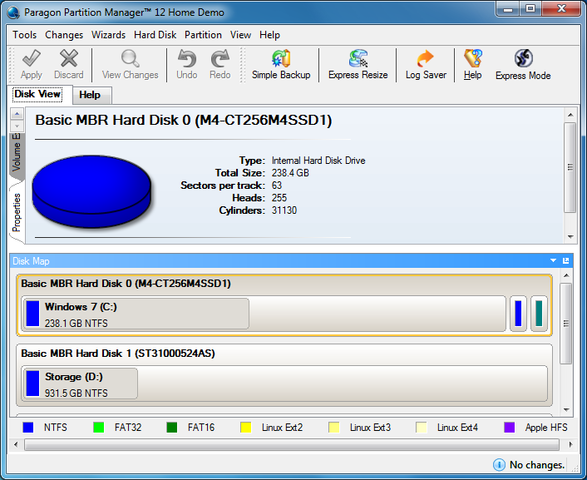Click the FAT16 dark green swatch
This screenshot has height=480, width=587.
pos(172,427)
